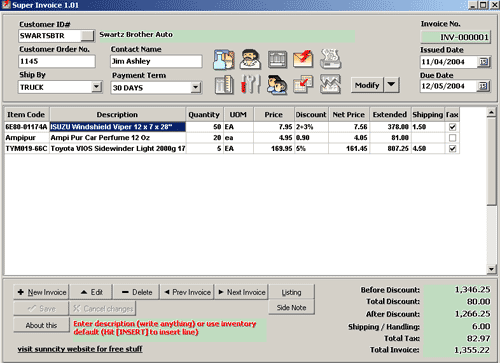Click the line items vertical scrollbar thumb
The height and width of the screenshot is (363, 500).
pos(491,161)
